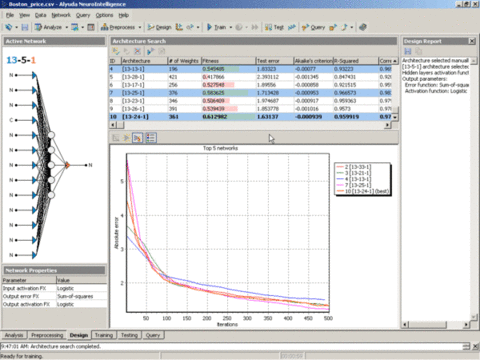Click the Query toolbar button
This screenshot has height=360, width=480.
(x=313, y=27)
